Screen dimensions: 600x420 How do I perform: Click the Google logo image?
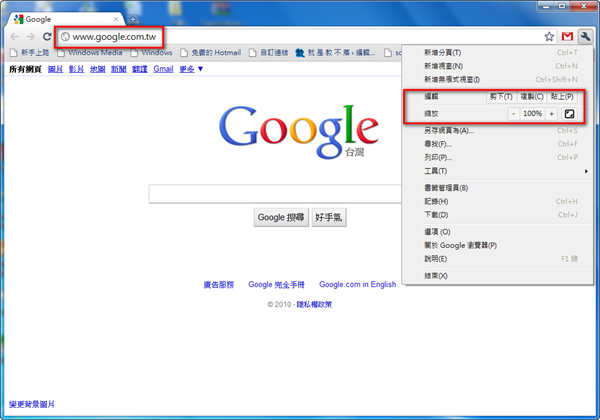click(299, 132)
